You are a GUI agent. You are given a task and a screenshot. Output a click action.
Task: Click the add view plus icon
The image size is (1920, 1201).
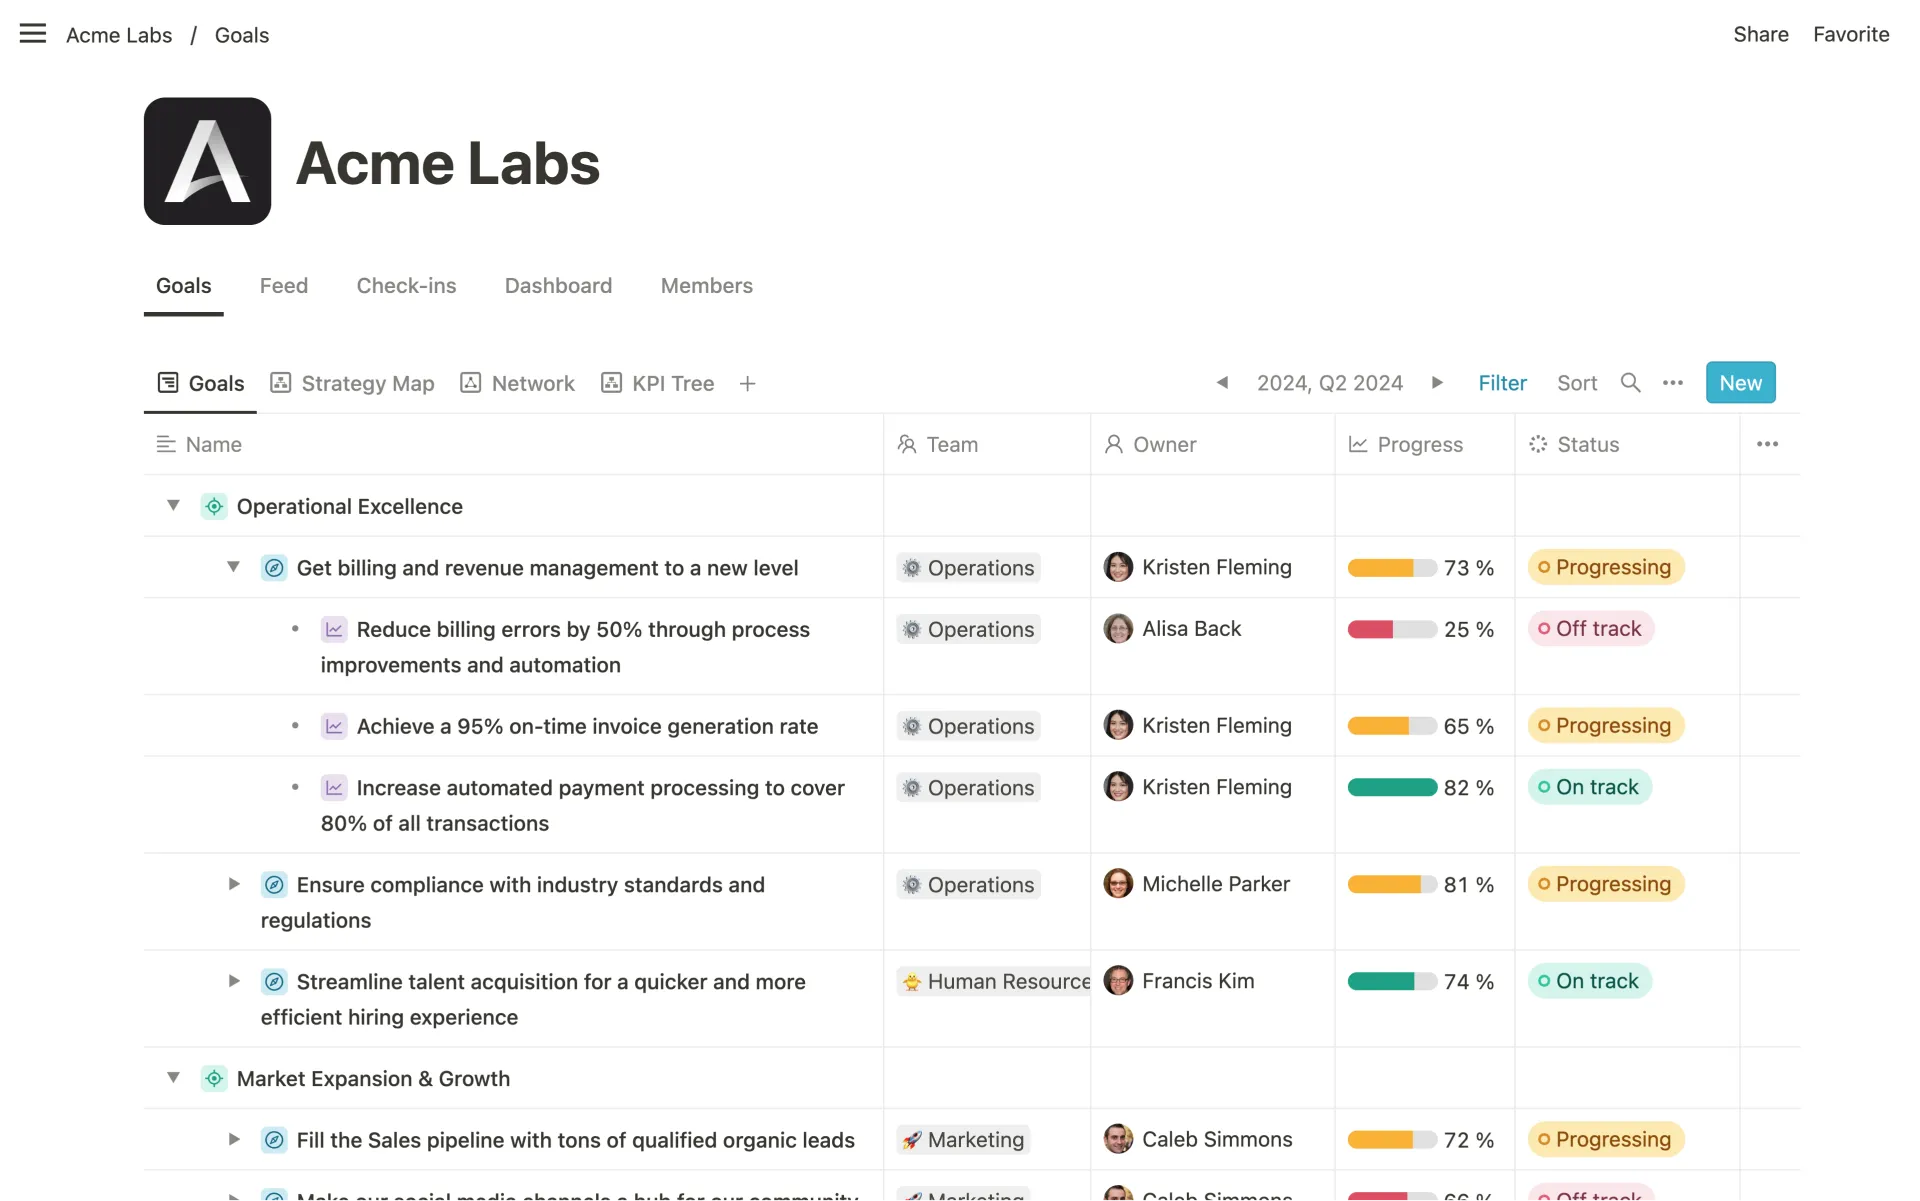pyautogui.click(x=747, y=384)
